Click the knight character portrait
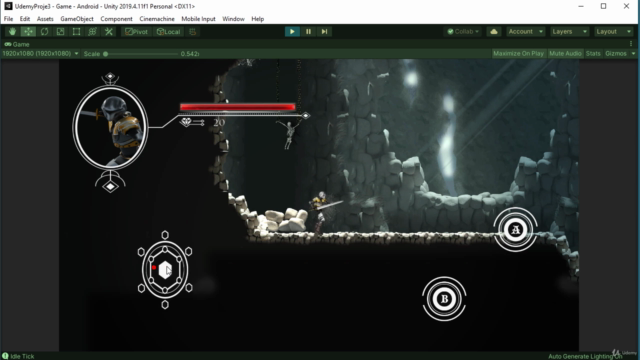Image resolution: width=640 pixels, height=360 pixels. (110, 128)
